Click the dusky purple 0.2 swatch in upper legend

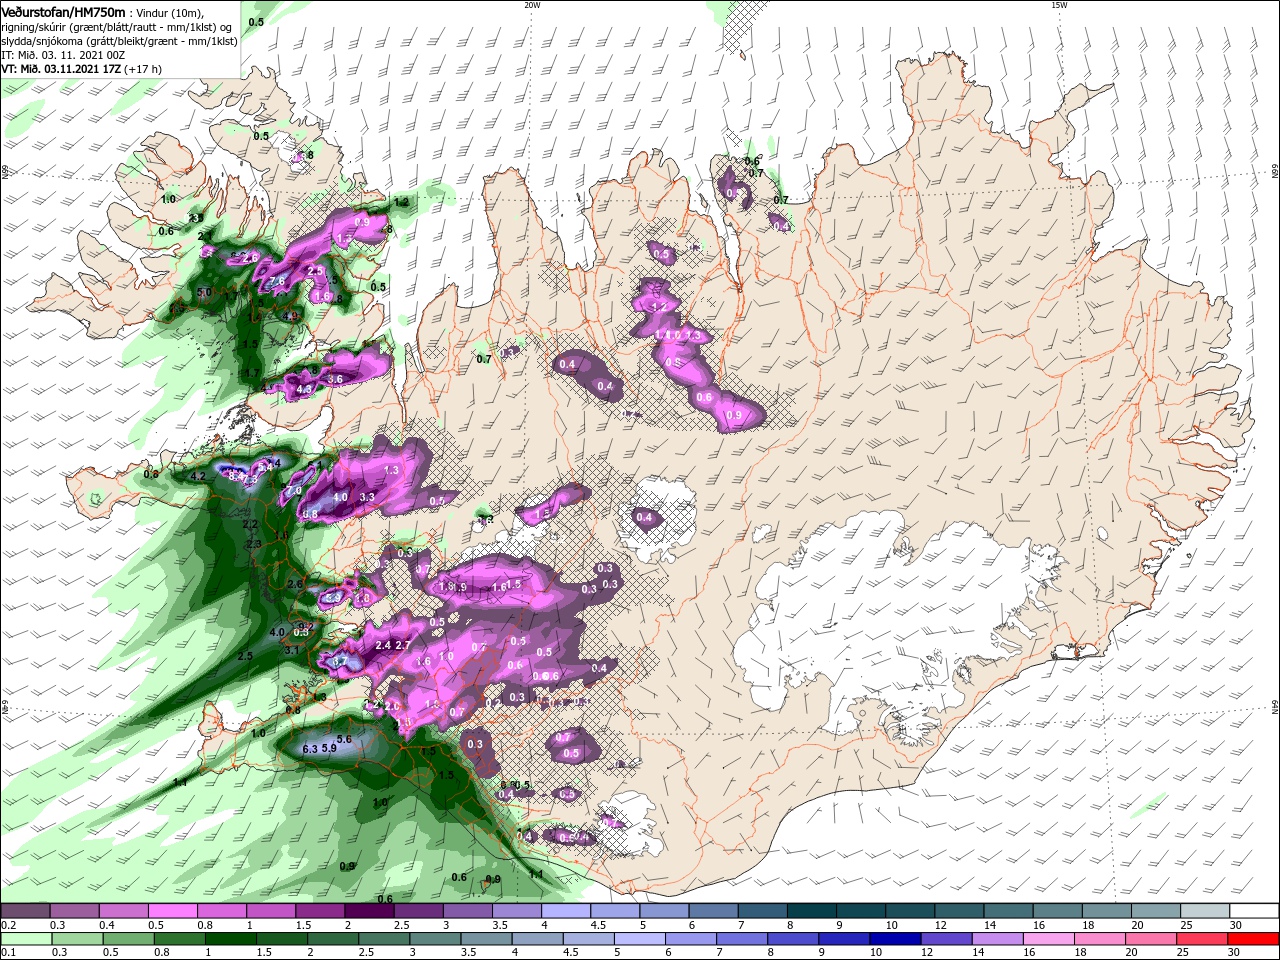point(25,910)
